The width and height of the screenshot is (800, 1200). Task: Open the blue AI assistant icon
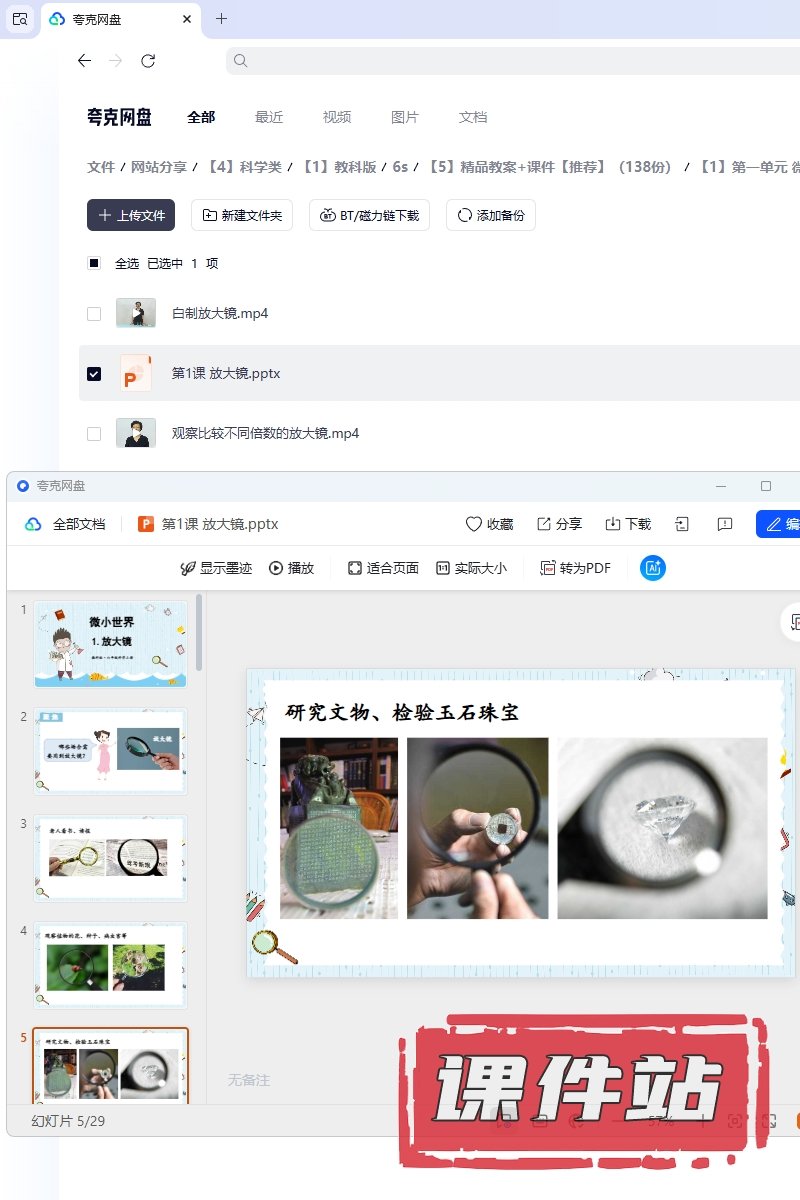653,568
